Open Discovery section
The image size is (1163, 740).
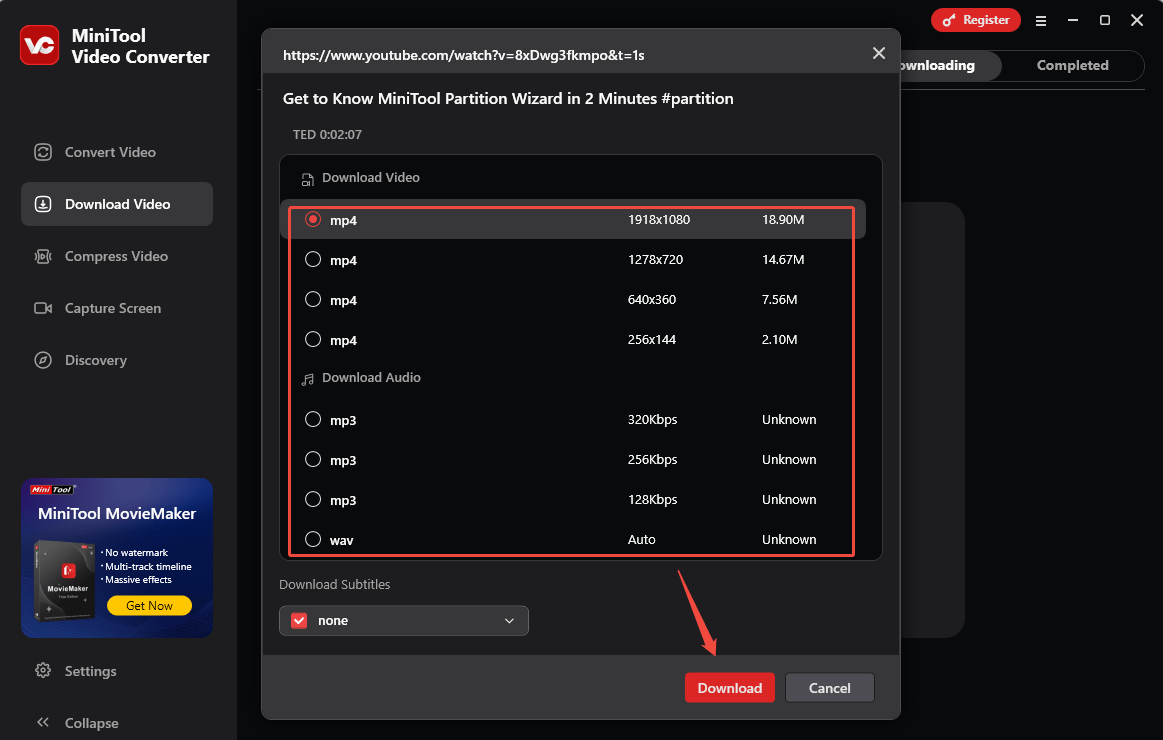pyautogui.click(x=116, y=360)
